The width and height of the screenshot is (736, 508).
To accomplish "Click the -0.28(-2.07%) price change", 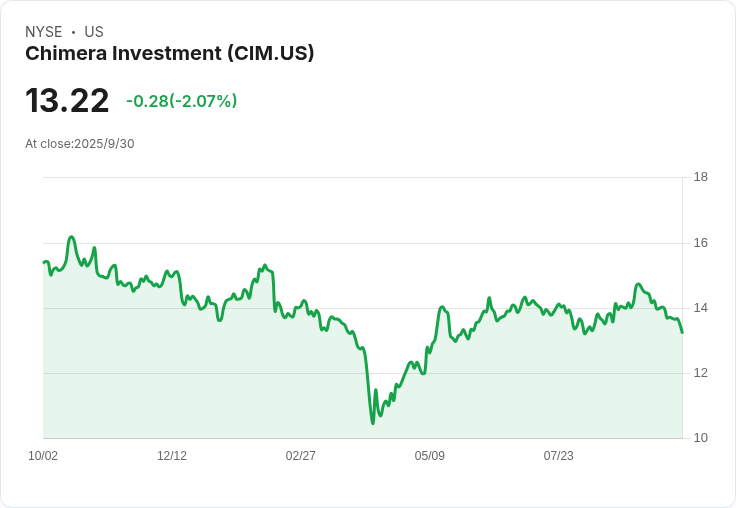I will [x=182, y=101].
